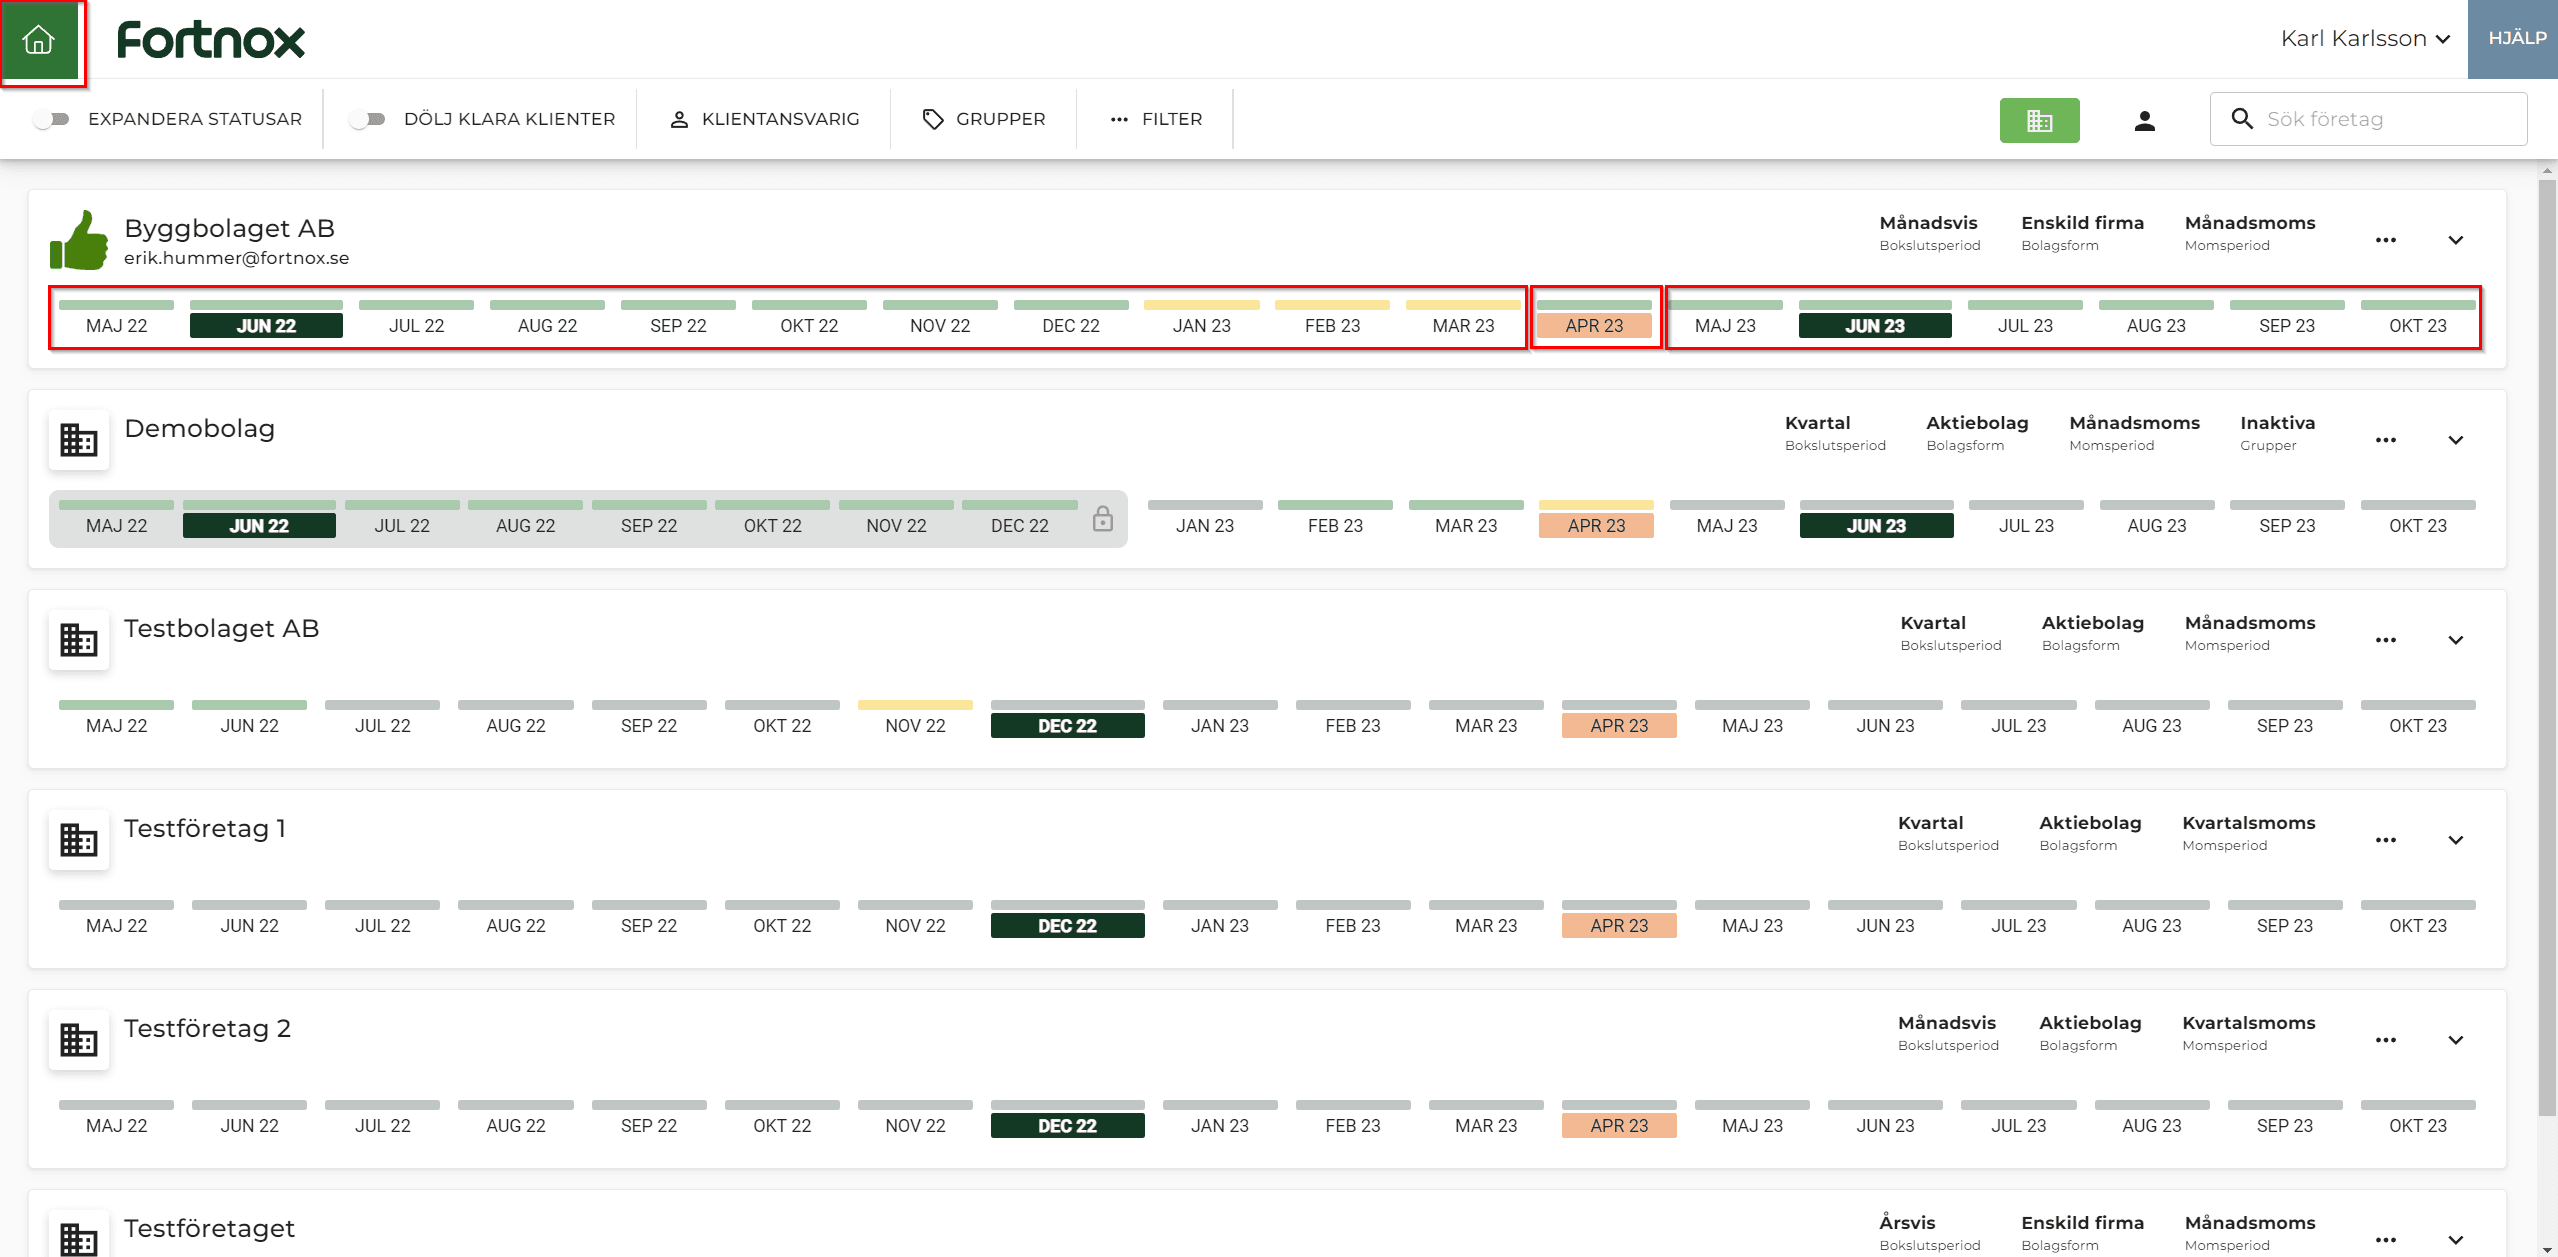
Task: Open the Testföretag 1 company name
Action: click(205, 828)
